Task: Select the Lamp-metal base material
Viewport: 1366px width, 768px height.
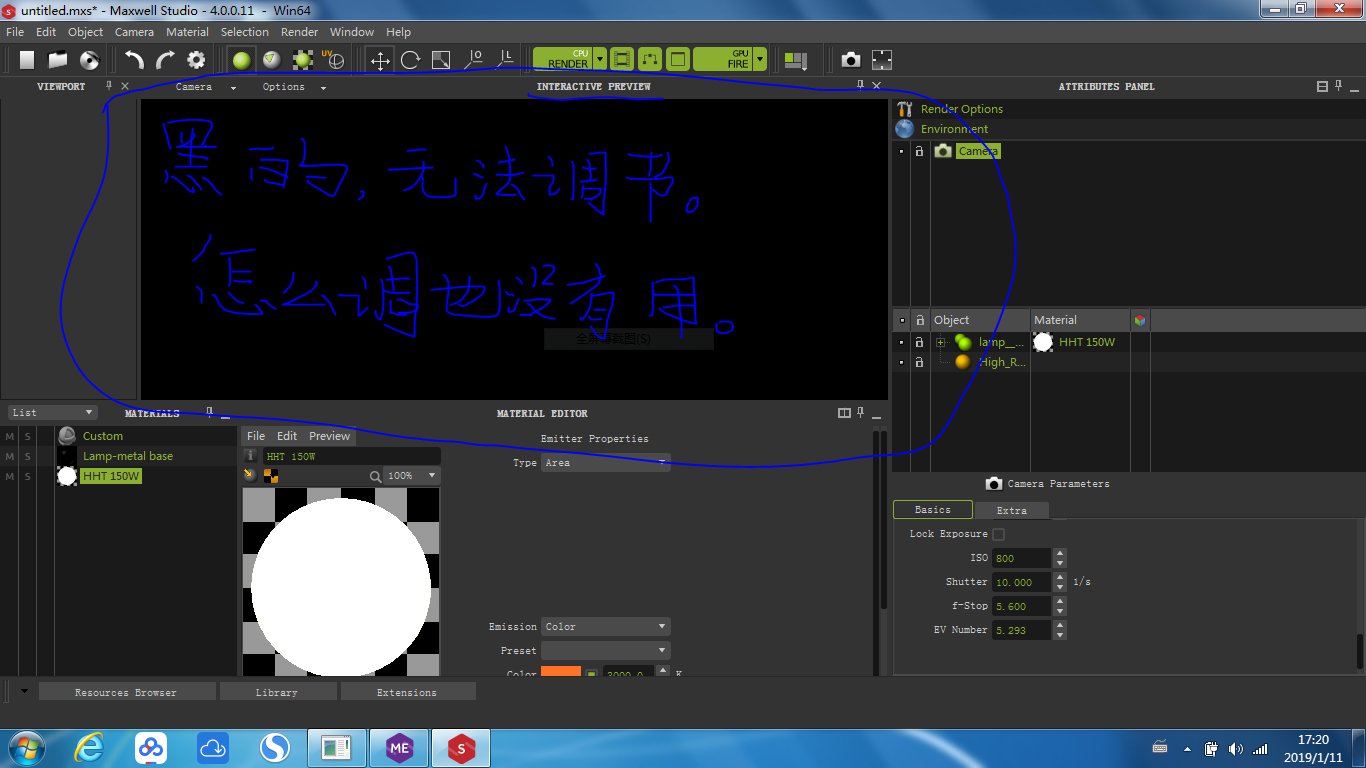Action: coord(128,456)
